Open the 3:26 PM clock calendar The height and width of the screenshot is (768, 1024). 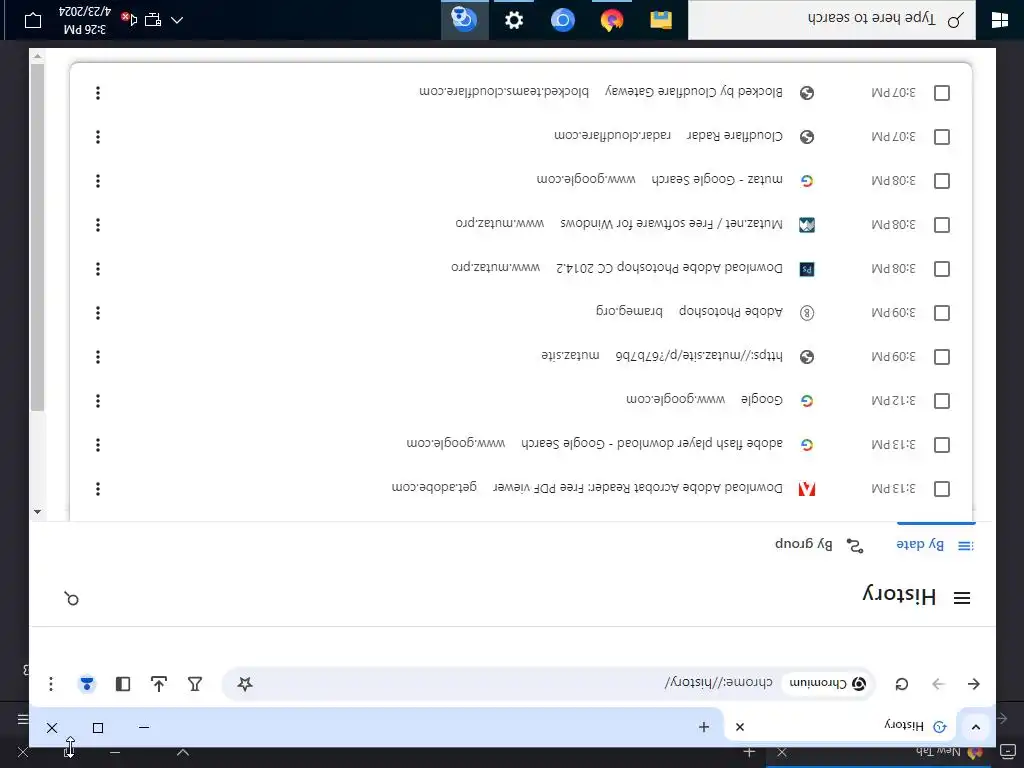[x=84, y=20]
